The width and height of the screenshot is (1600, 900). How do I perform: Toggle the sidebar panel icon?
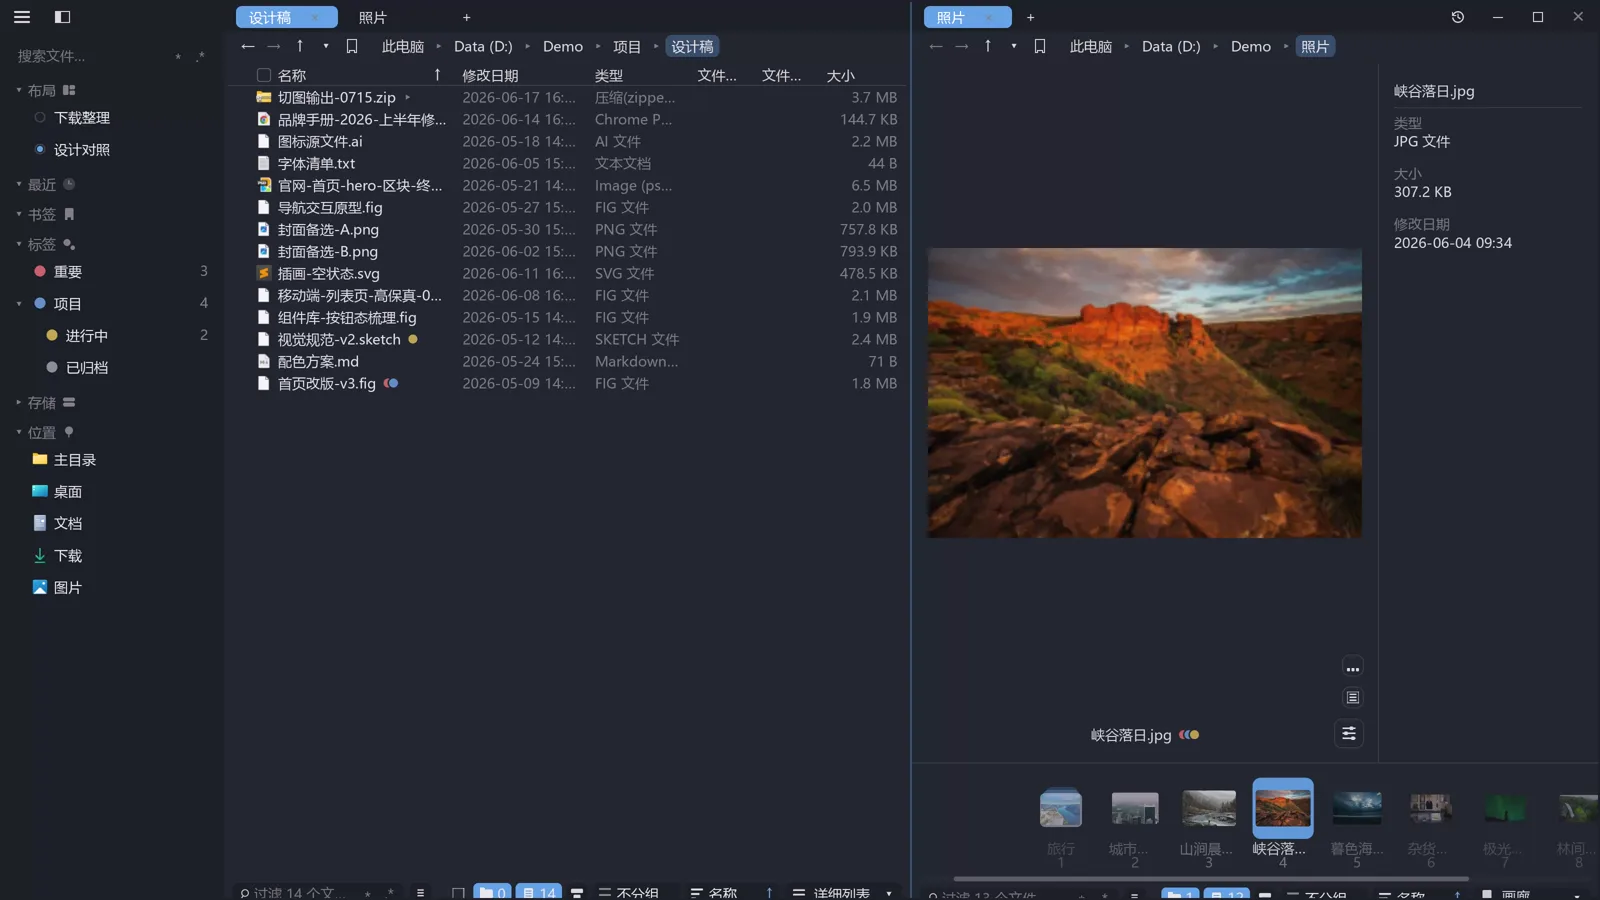[x=62, y=17]
